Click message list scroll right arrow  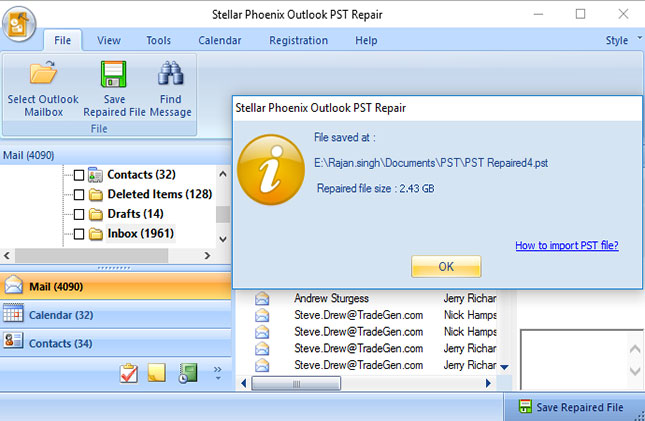coord(488,383)
